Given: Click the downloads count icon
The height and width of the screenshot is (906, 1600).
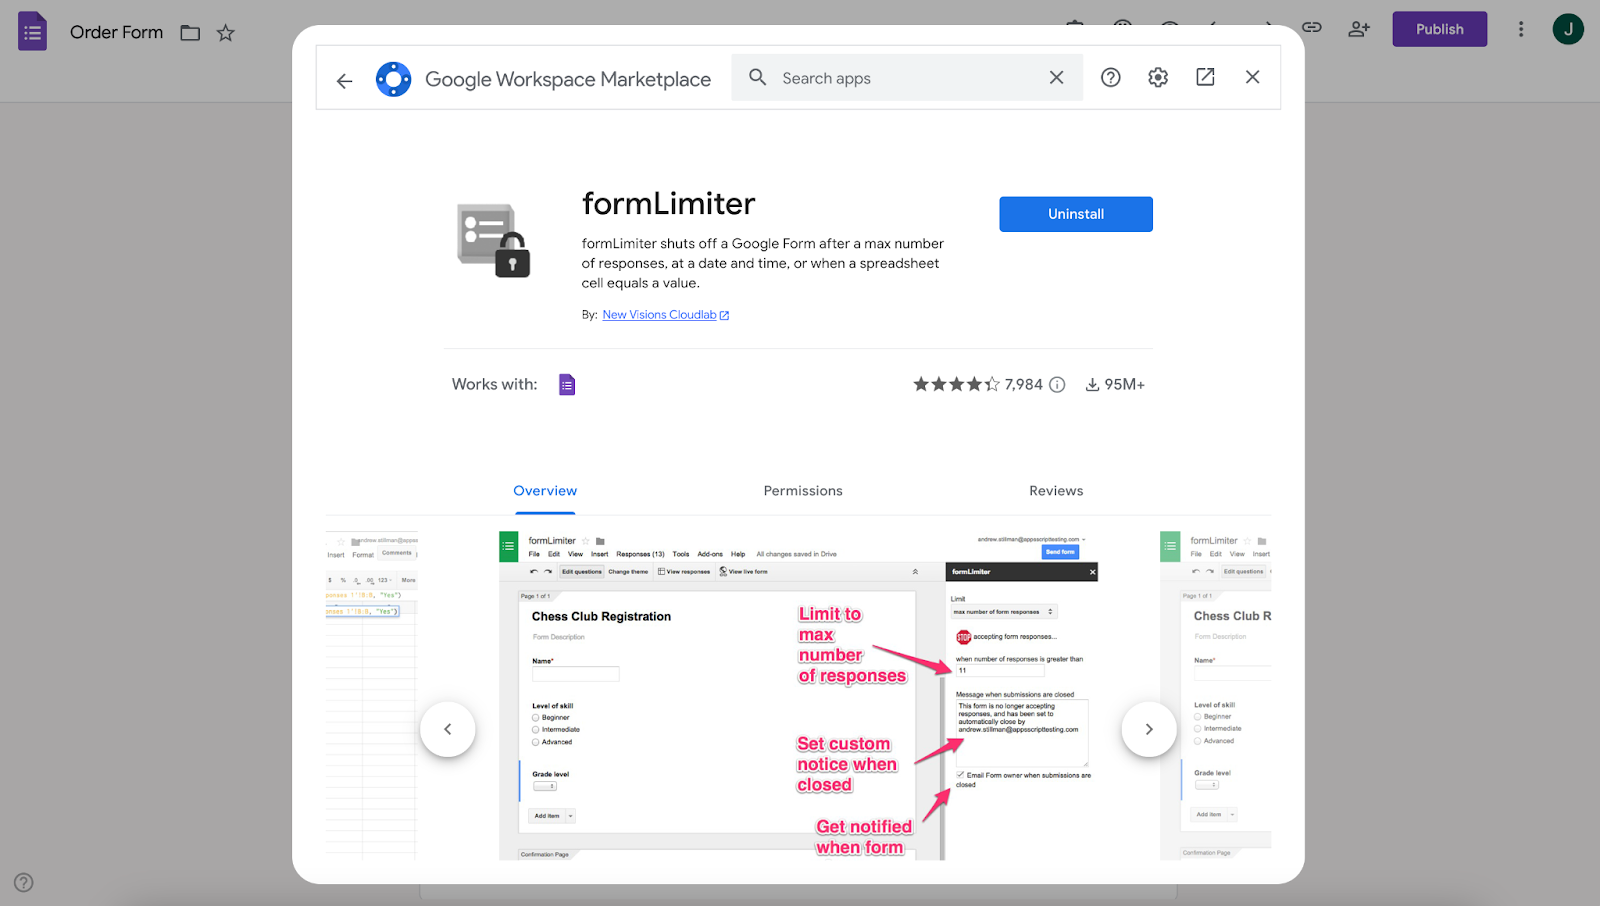Looking at the screenshot, I should point(1092,385).
